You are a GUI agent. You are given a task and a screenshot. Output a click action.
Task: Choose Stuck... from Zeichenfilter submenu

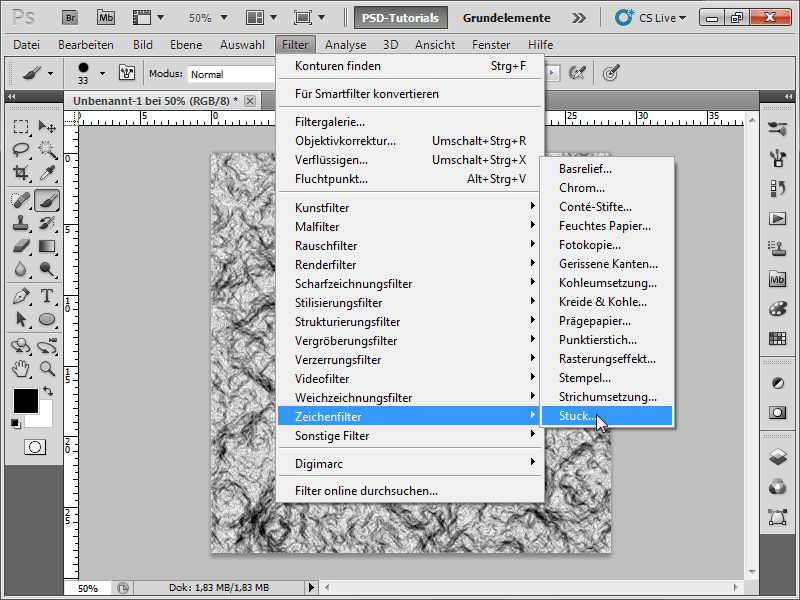(607, 416)
